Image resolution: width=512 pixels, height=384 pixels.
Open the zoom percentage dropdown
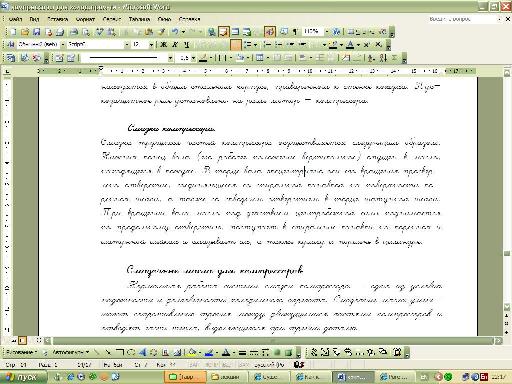327,32
